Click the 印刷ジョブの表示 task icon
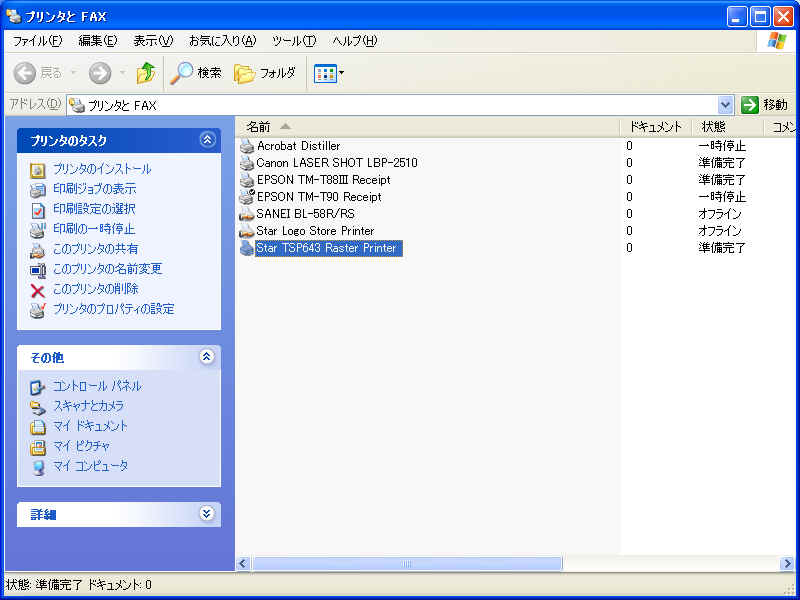 coord(38,190)
